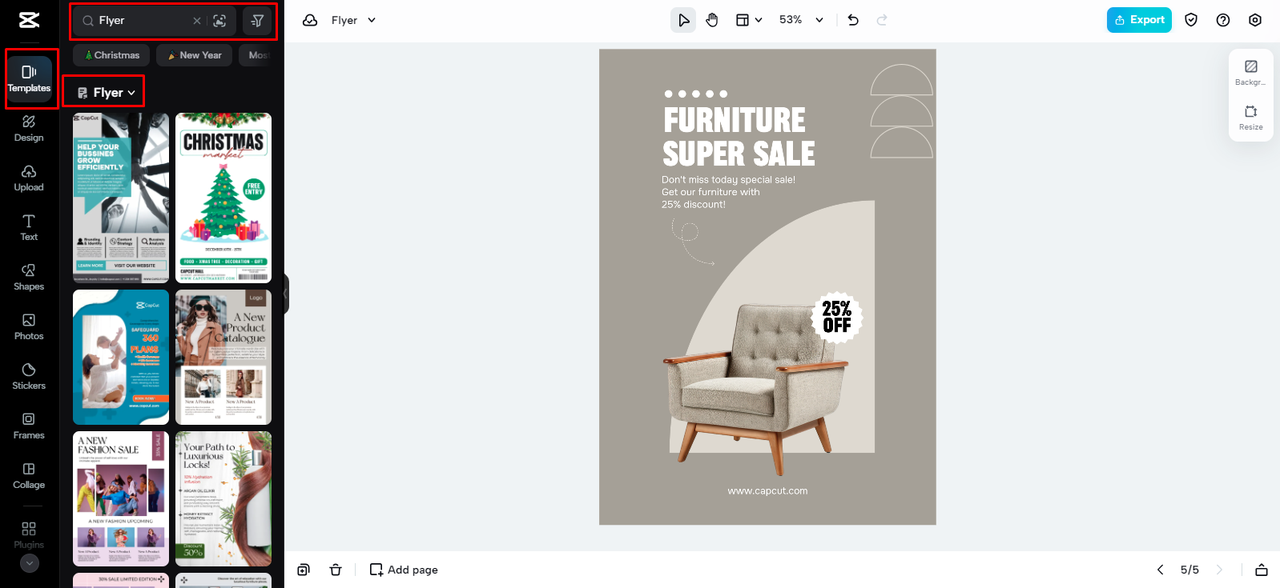Open the Frames panel
The width and height of the screenshot is (1280, 588).
point(29,426)
